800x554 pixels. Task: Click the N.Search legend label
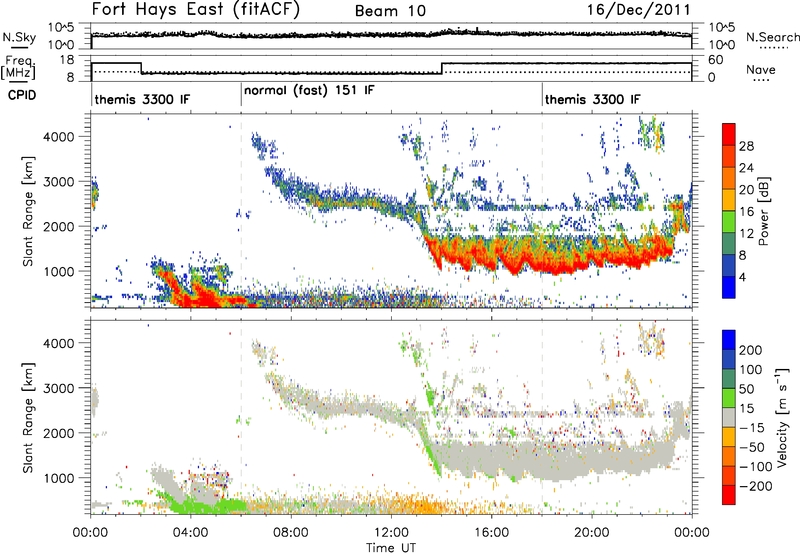772,37
